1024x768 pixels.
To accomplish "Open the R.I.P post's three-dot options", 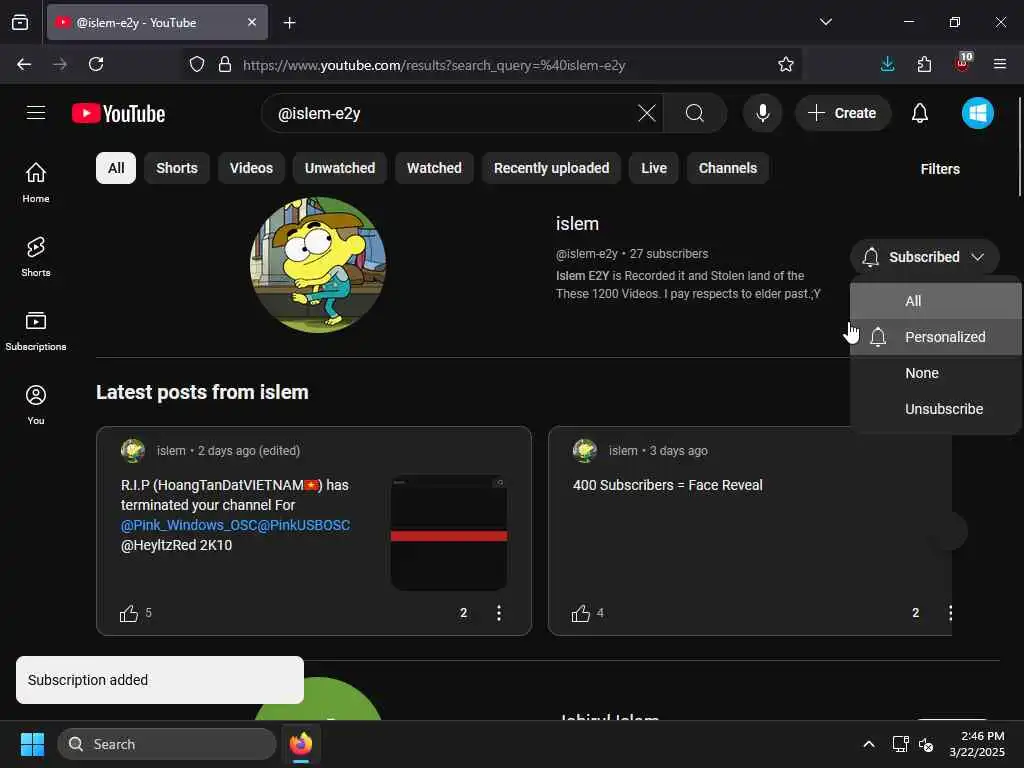I will (x=499, y=613).
